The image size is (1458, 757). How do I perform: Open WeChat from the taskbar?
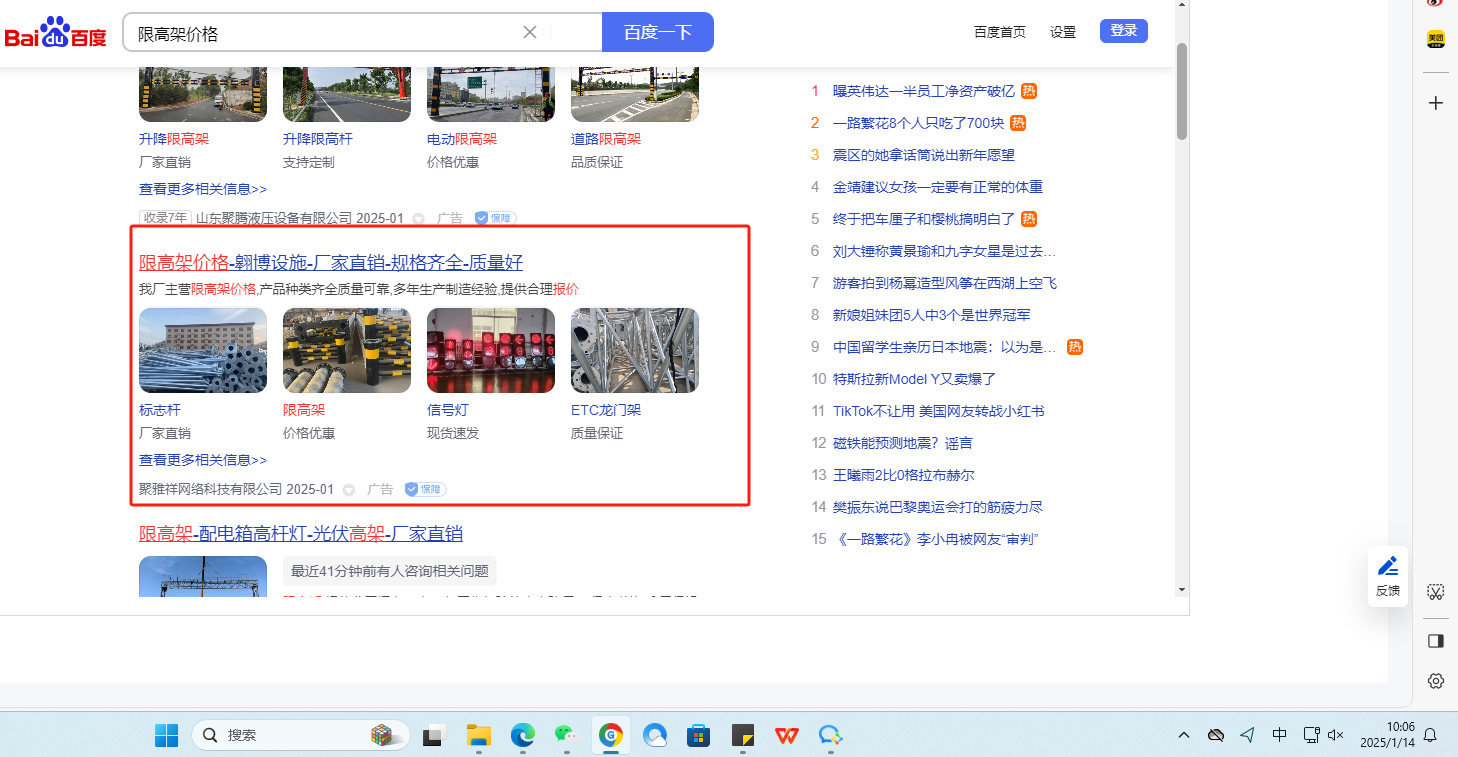pyautogui.click(x=567, y=735)
